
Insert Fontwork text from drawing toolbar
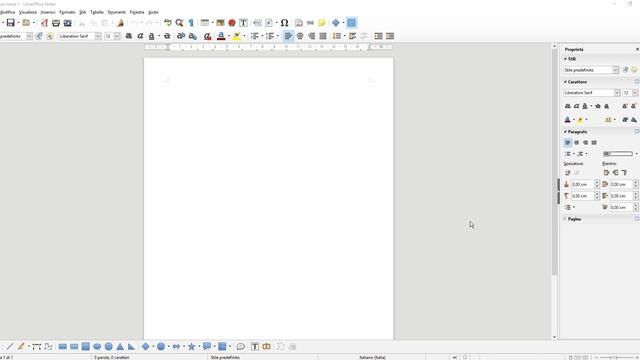pyautogui.click(x=267, y=347)
